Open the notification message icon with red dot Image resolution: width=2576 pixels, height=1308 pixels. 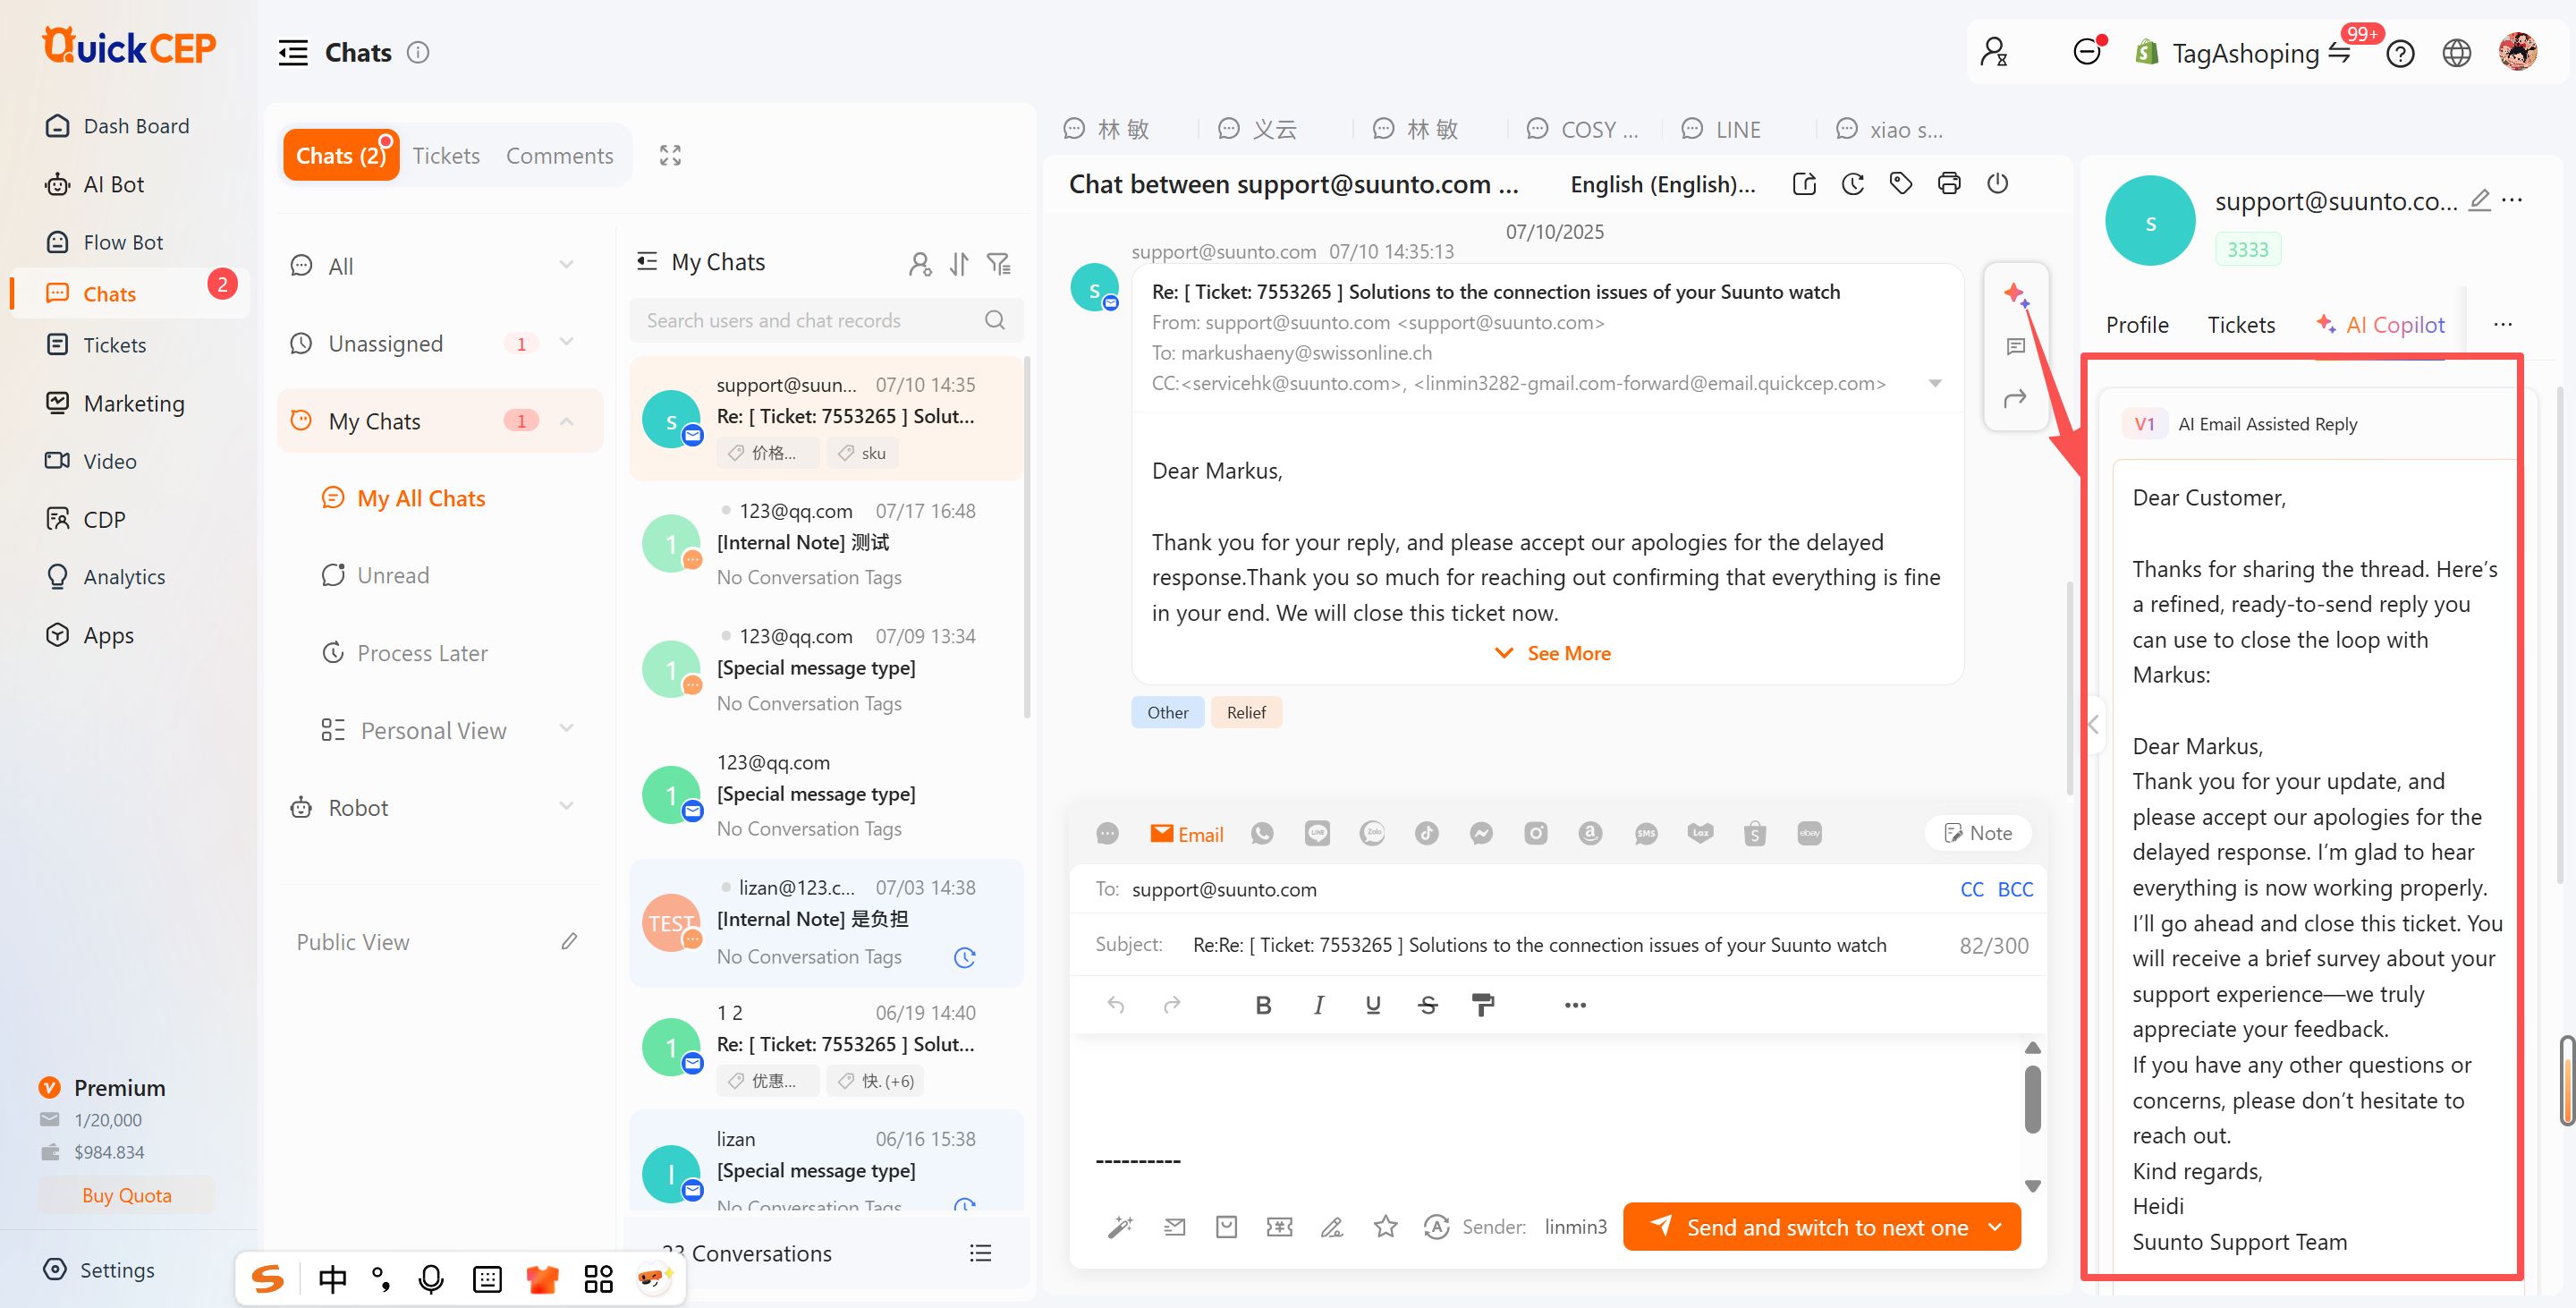tap(2088, 51)
